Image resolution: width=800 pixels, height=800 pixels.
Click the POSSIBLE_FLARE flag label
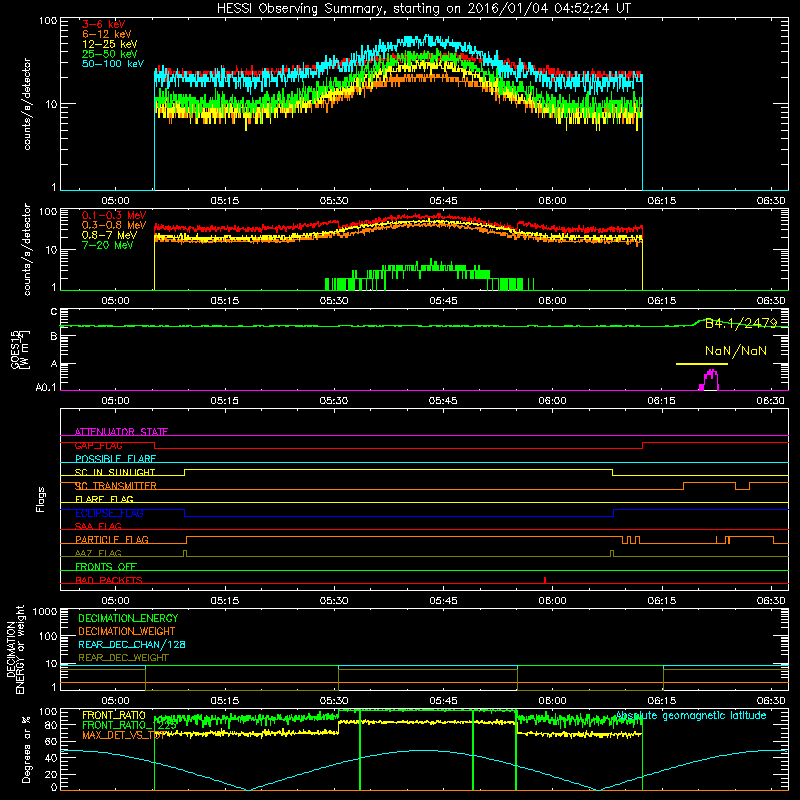pyautogui.click(x=115, y=459)
